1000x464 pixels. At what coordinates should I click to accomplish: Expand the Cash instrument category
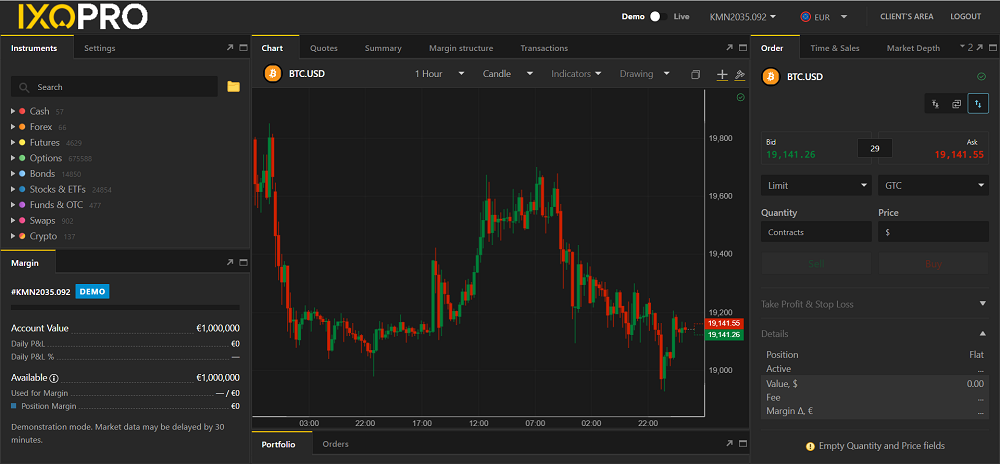tap(13, 112)
